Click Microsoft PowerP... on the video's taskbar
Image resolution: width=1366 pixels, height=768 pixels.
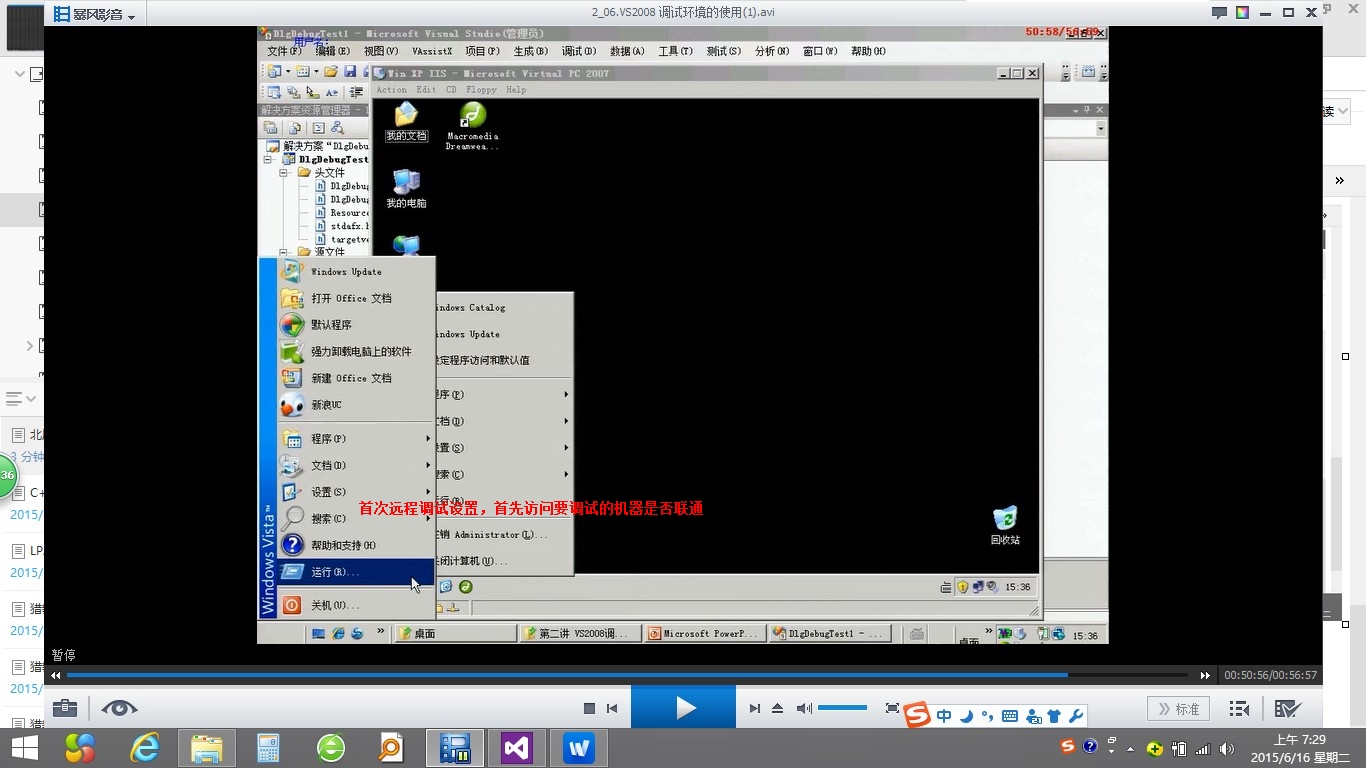click(x=705, y=634)
